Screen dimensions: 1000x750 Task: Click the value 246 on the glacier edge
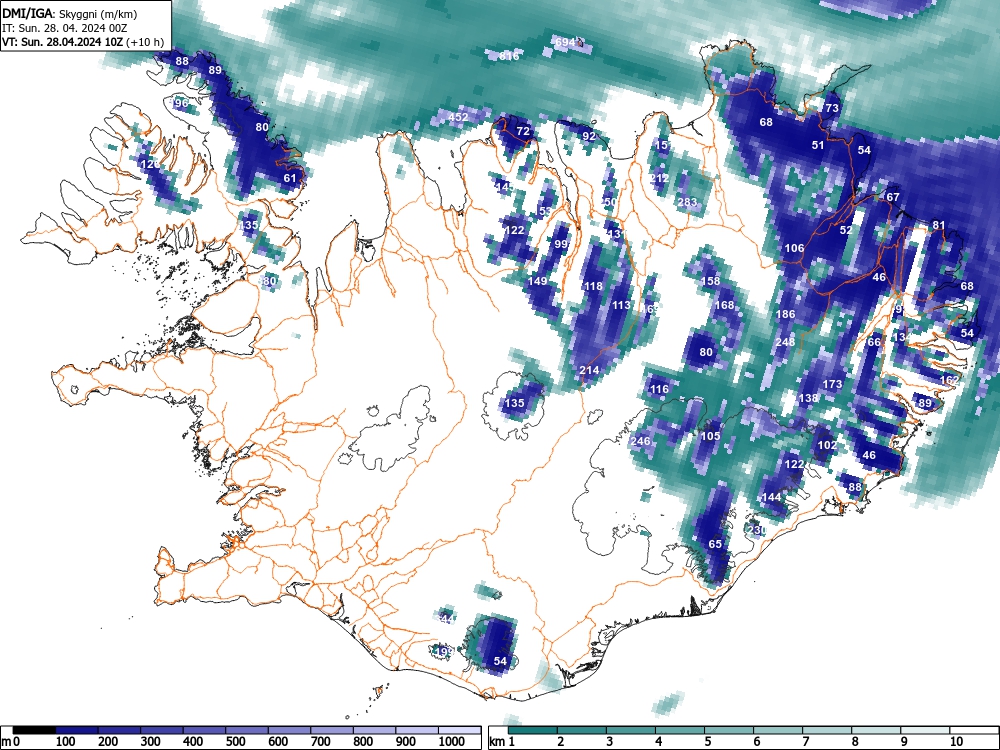coord(640,441)
